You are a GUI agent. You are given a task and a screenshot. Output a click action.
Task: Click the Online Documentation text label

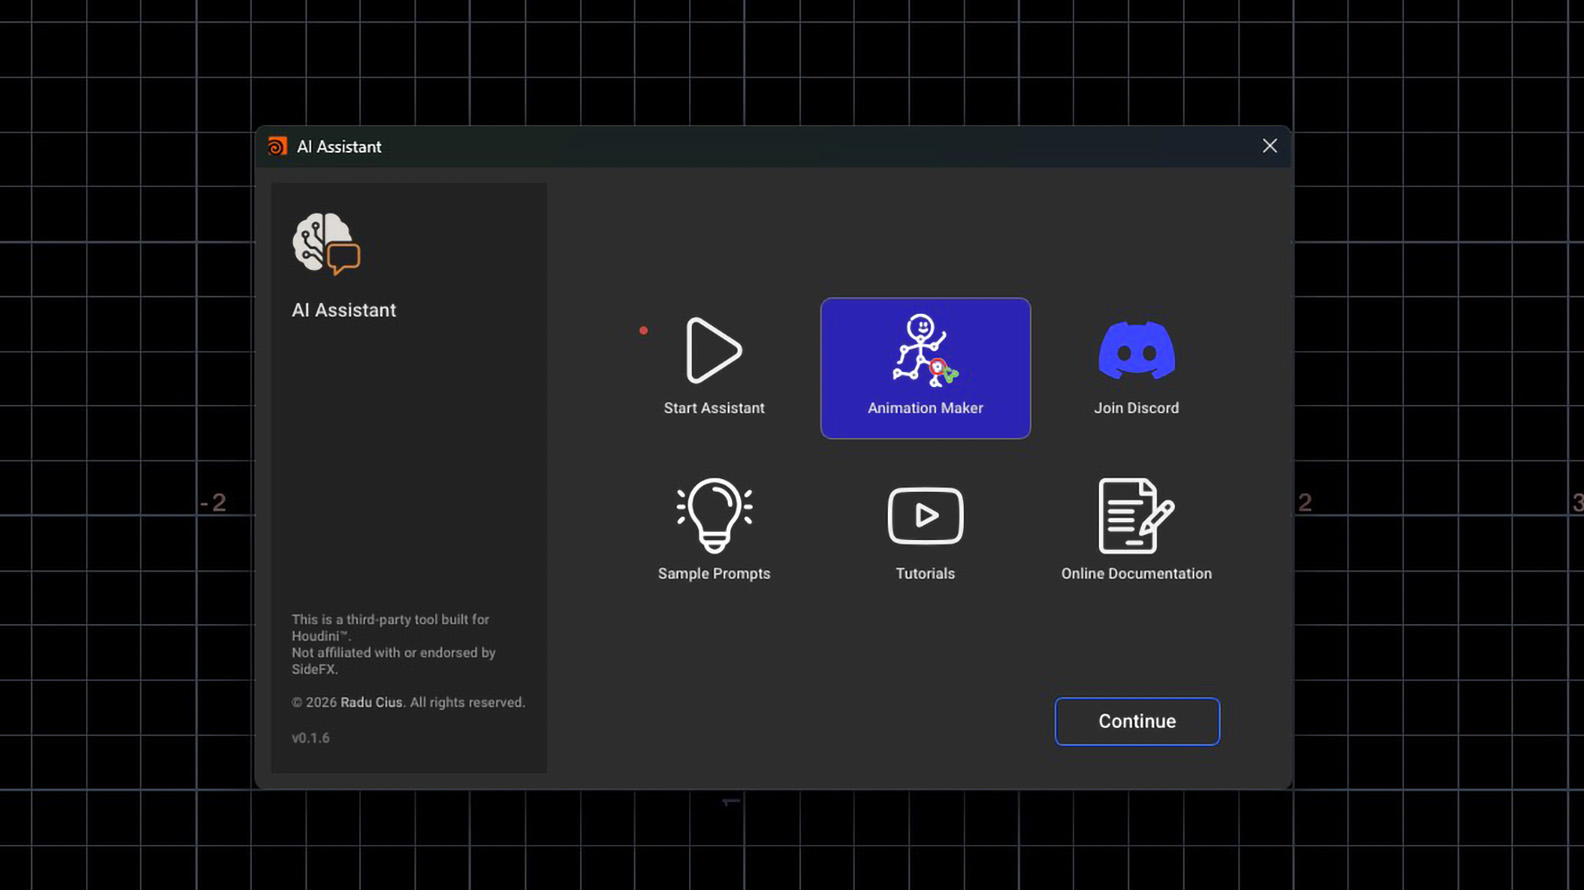point(1136,573)
